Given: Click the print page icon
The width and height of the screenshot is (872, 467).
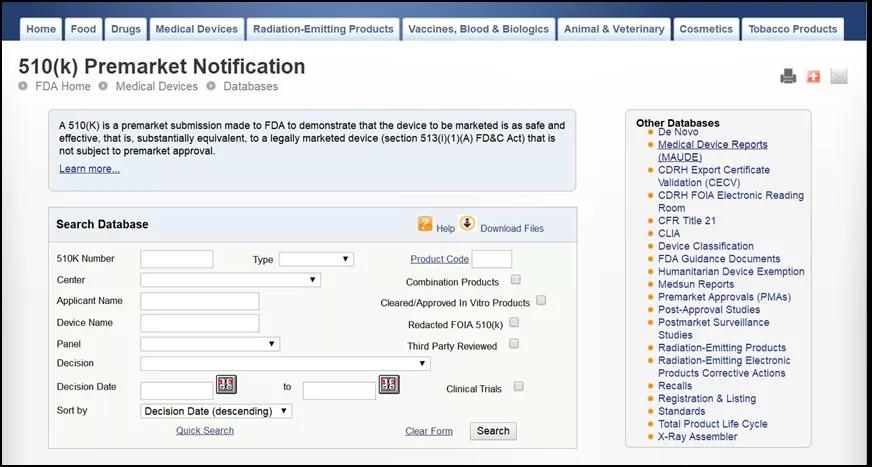Looking at the screenshot, I should [788, 77].
